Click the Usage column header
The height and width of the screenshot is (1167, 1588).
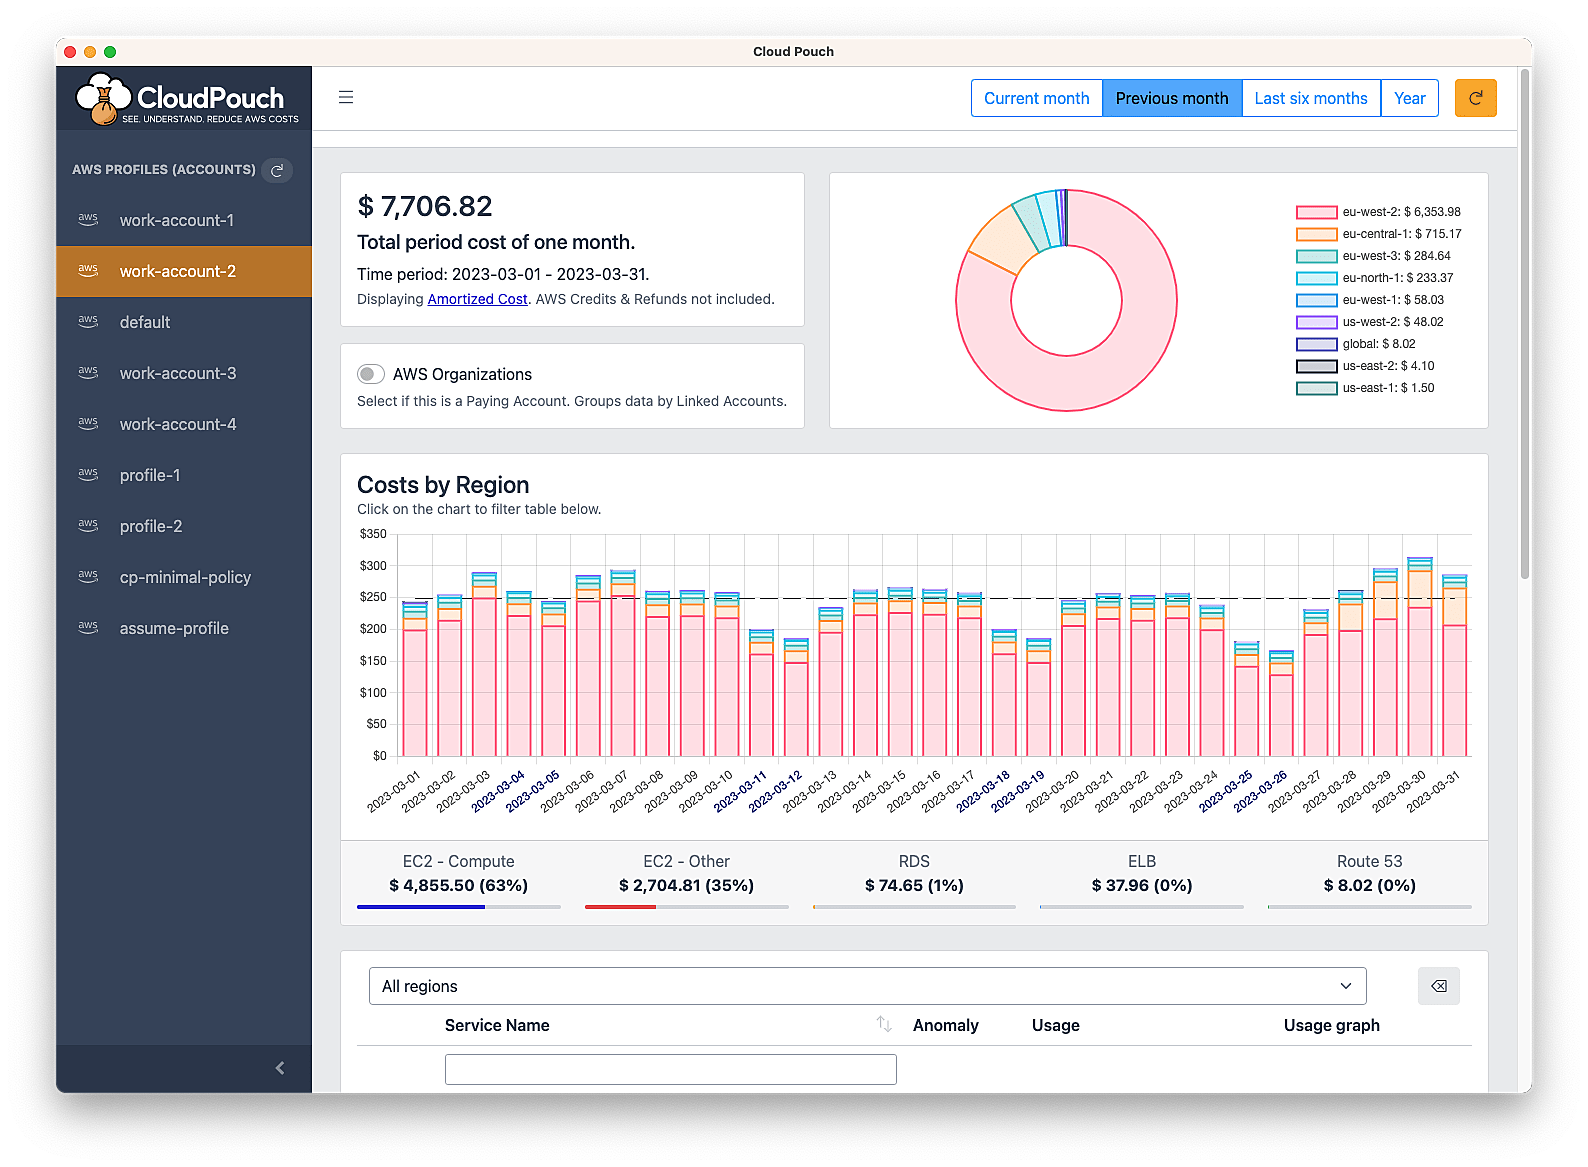click(x=1056, y=1025)
